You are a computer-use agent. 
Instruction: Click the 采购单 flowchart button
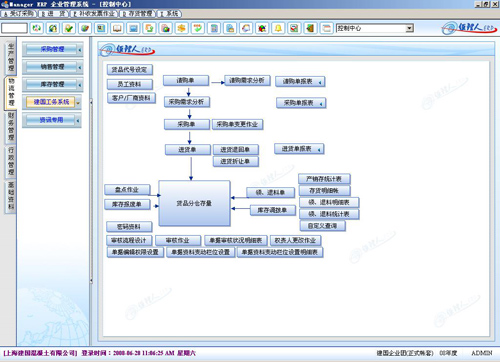(x=187, y=124)
